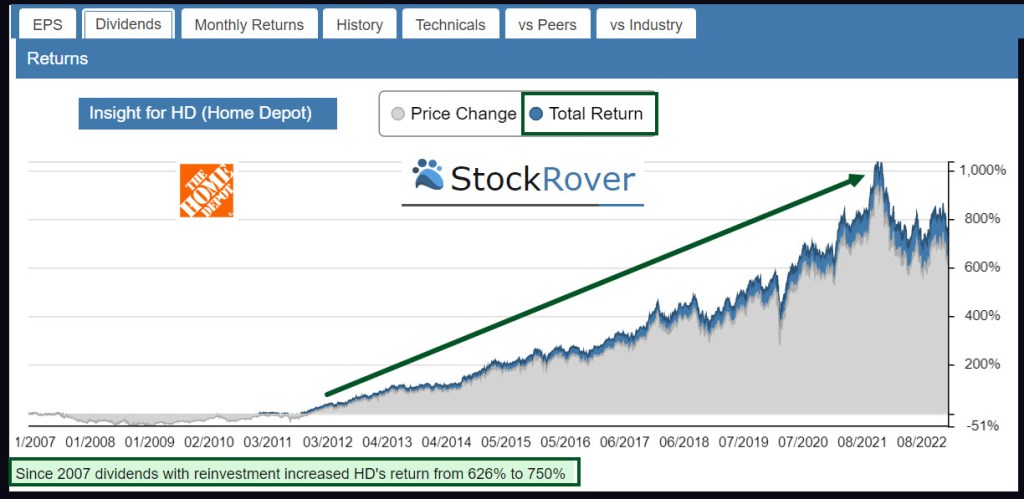Click the 1,000% y-axis label
Viewport: 1024px width, 499px height.
tap(982, 170)
